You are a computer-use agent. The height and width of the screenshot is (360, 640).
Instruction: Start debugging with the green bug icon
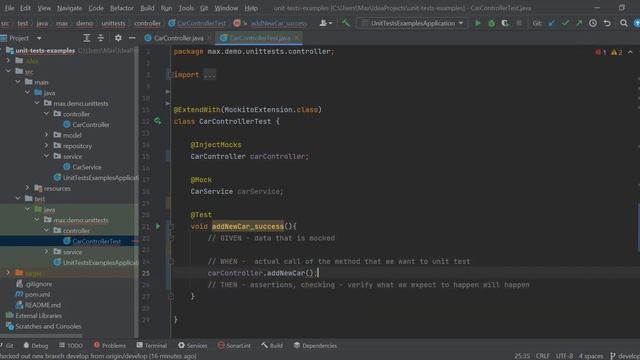[491, 23]
